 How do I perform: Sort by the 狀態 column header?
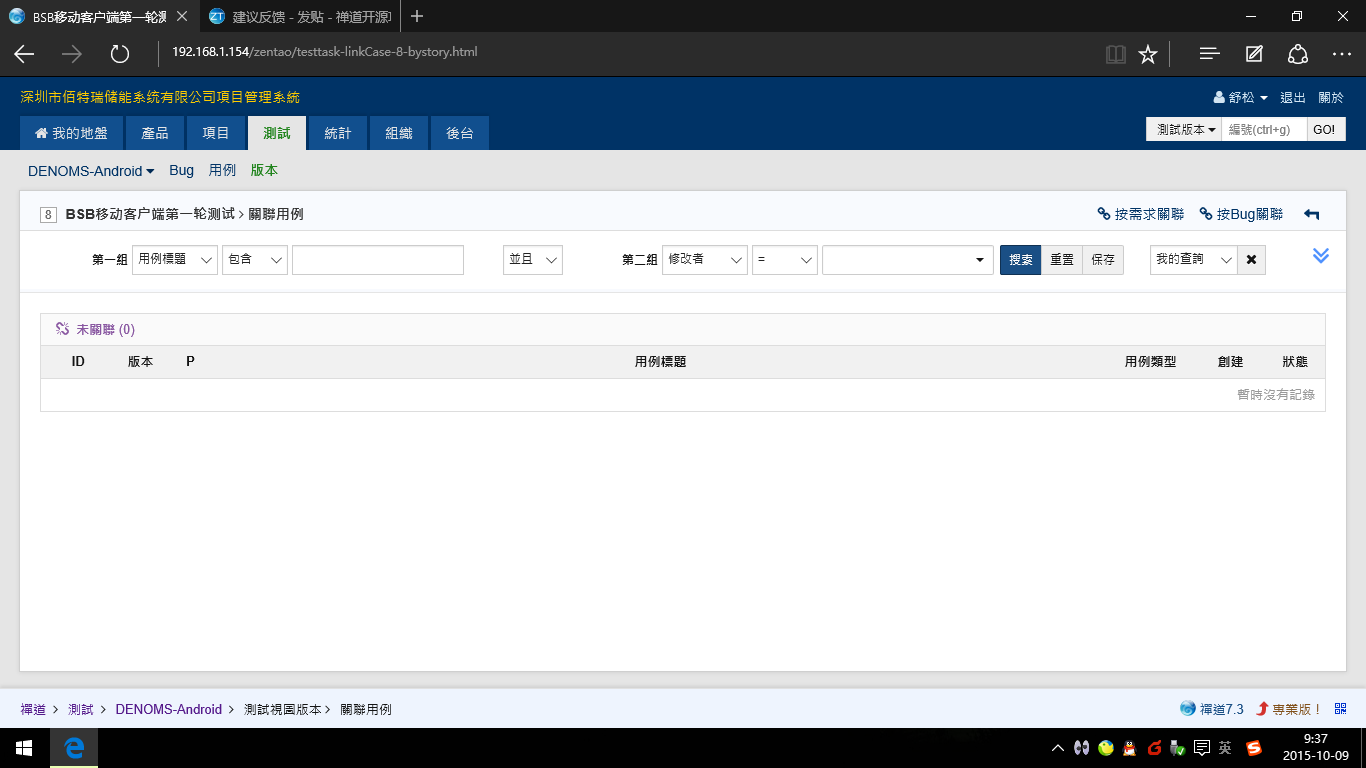point(1295,362)
